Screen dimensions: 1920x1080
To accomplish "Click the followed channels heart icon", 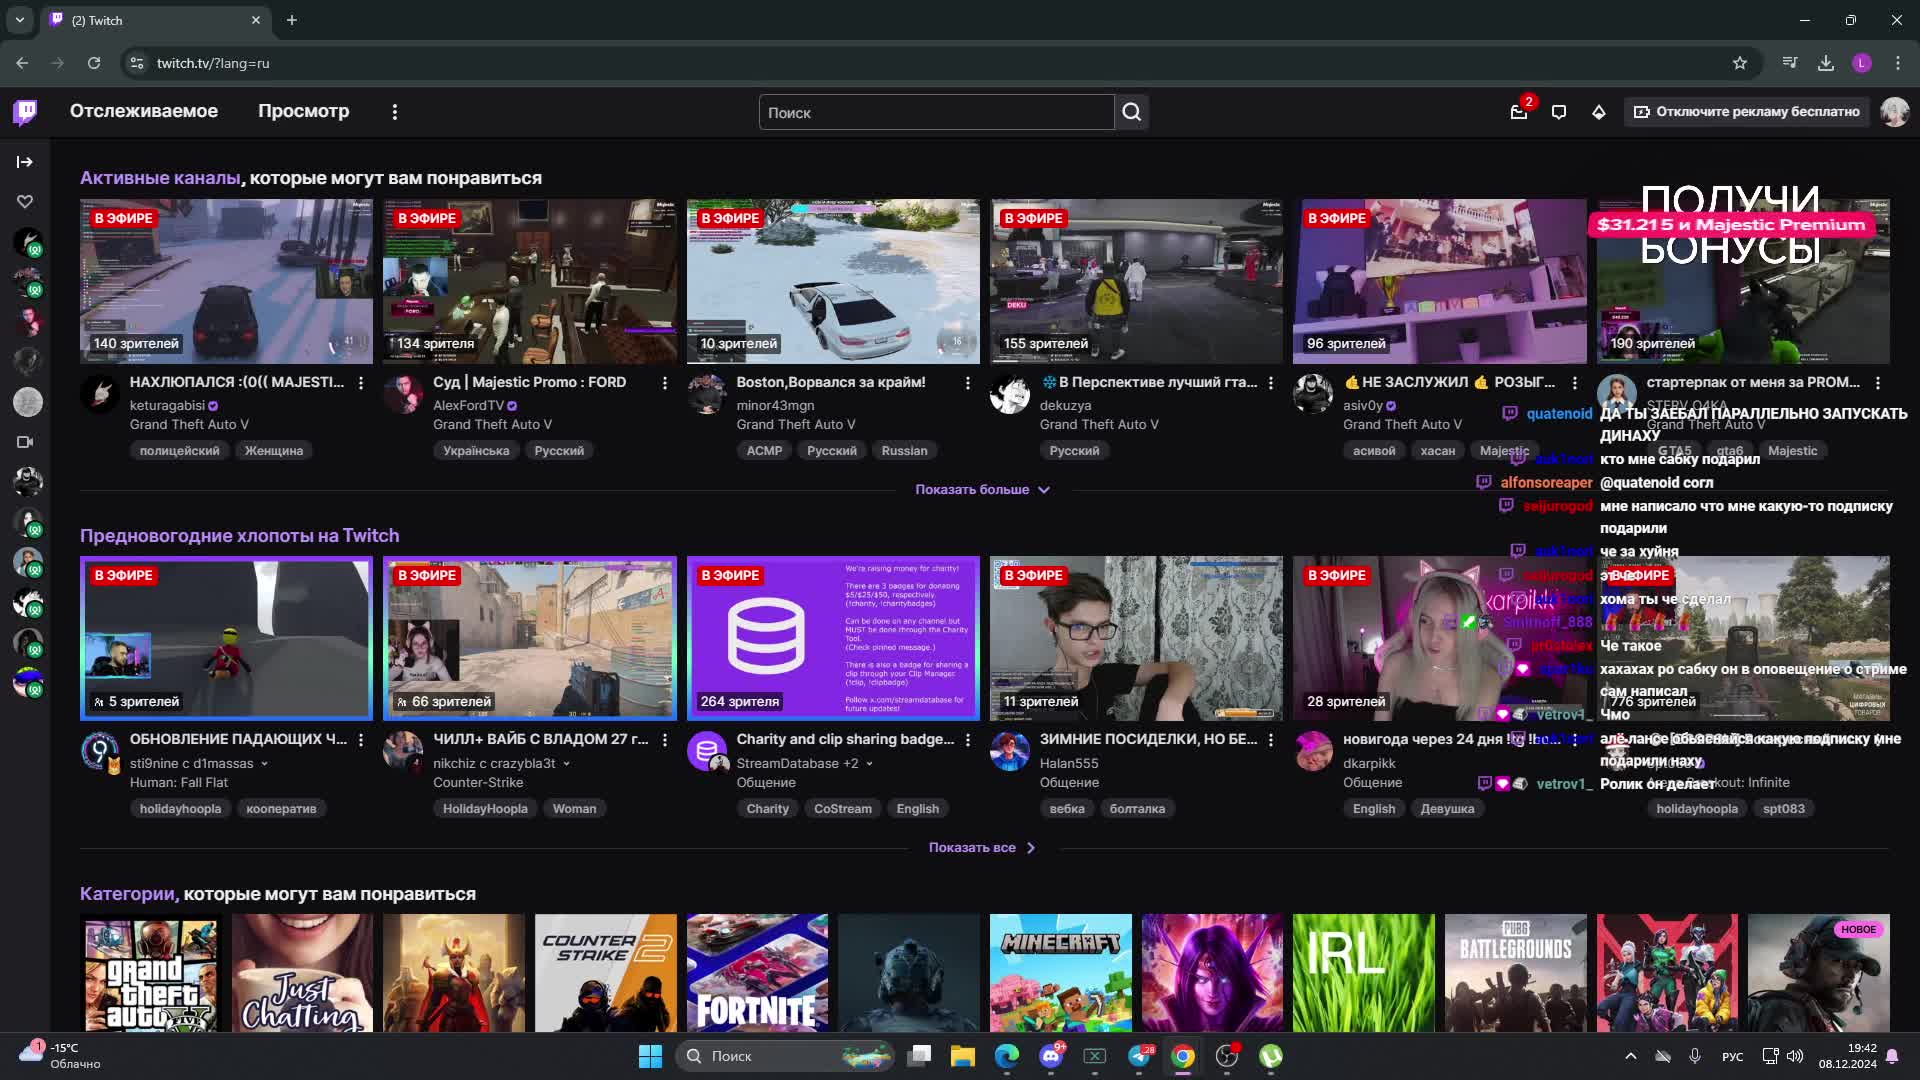I will click(x=25, y=202).
